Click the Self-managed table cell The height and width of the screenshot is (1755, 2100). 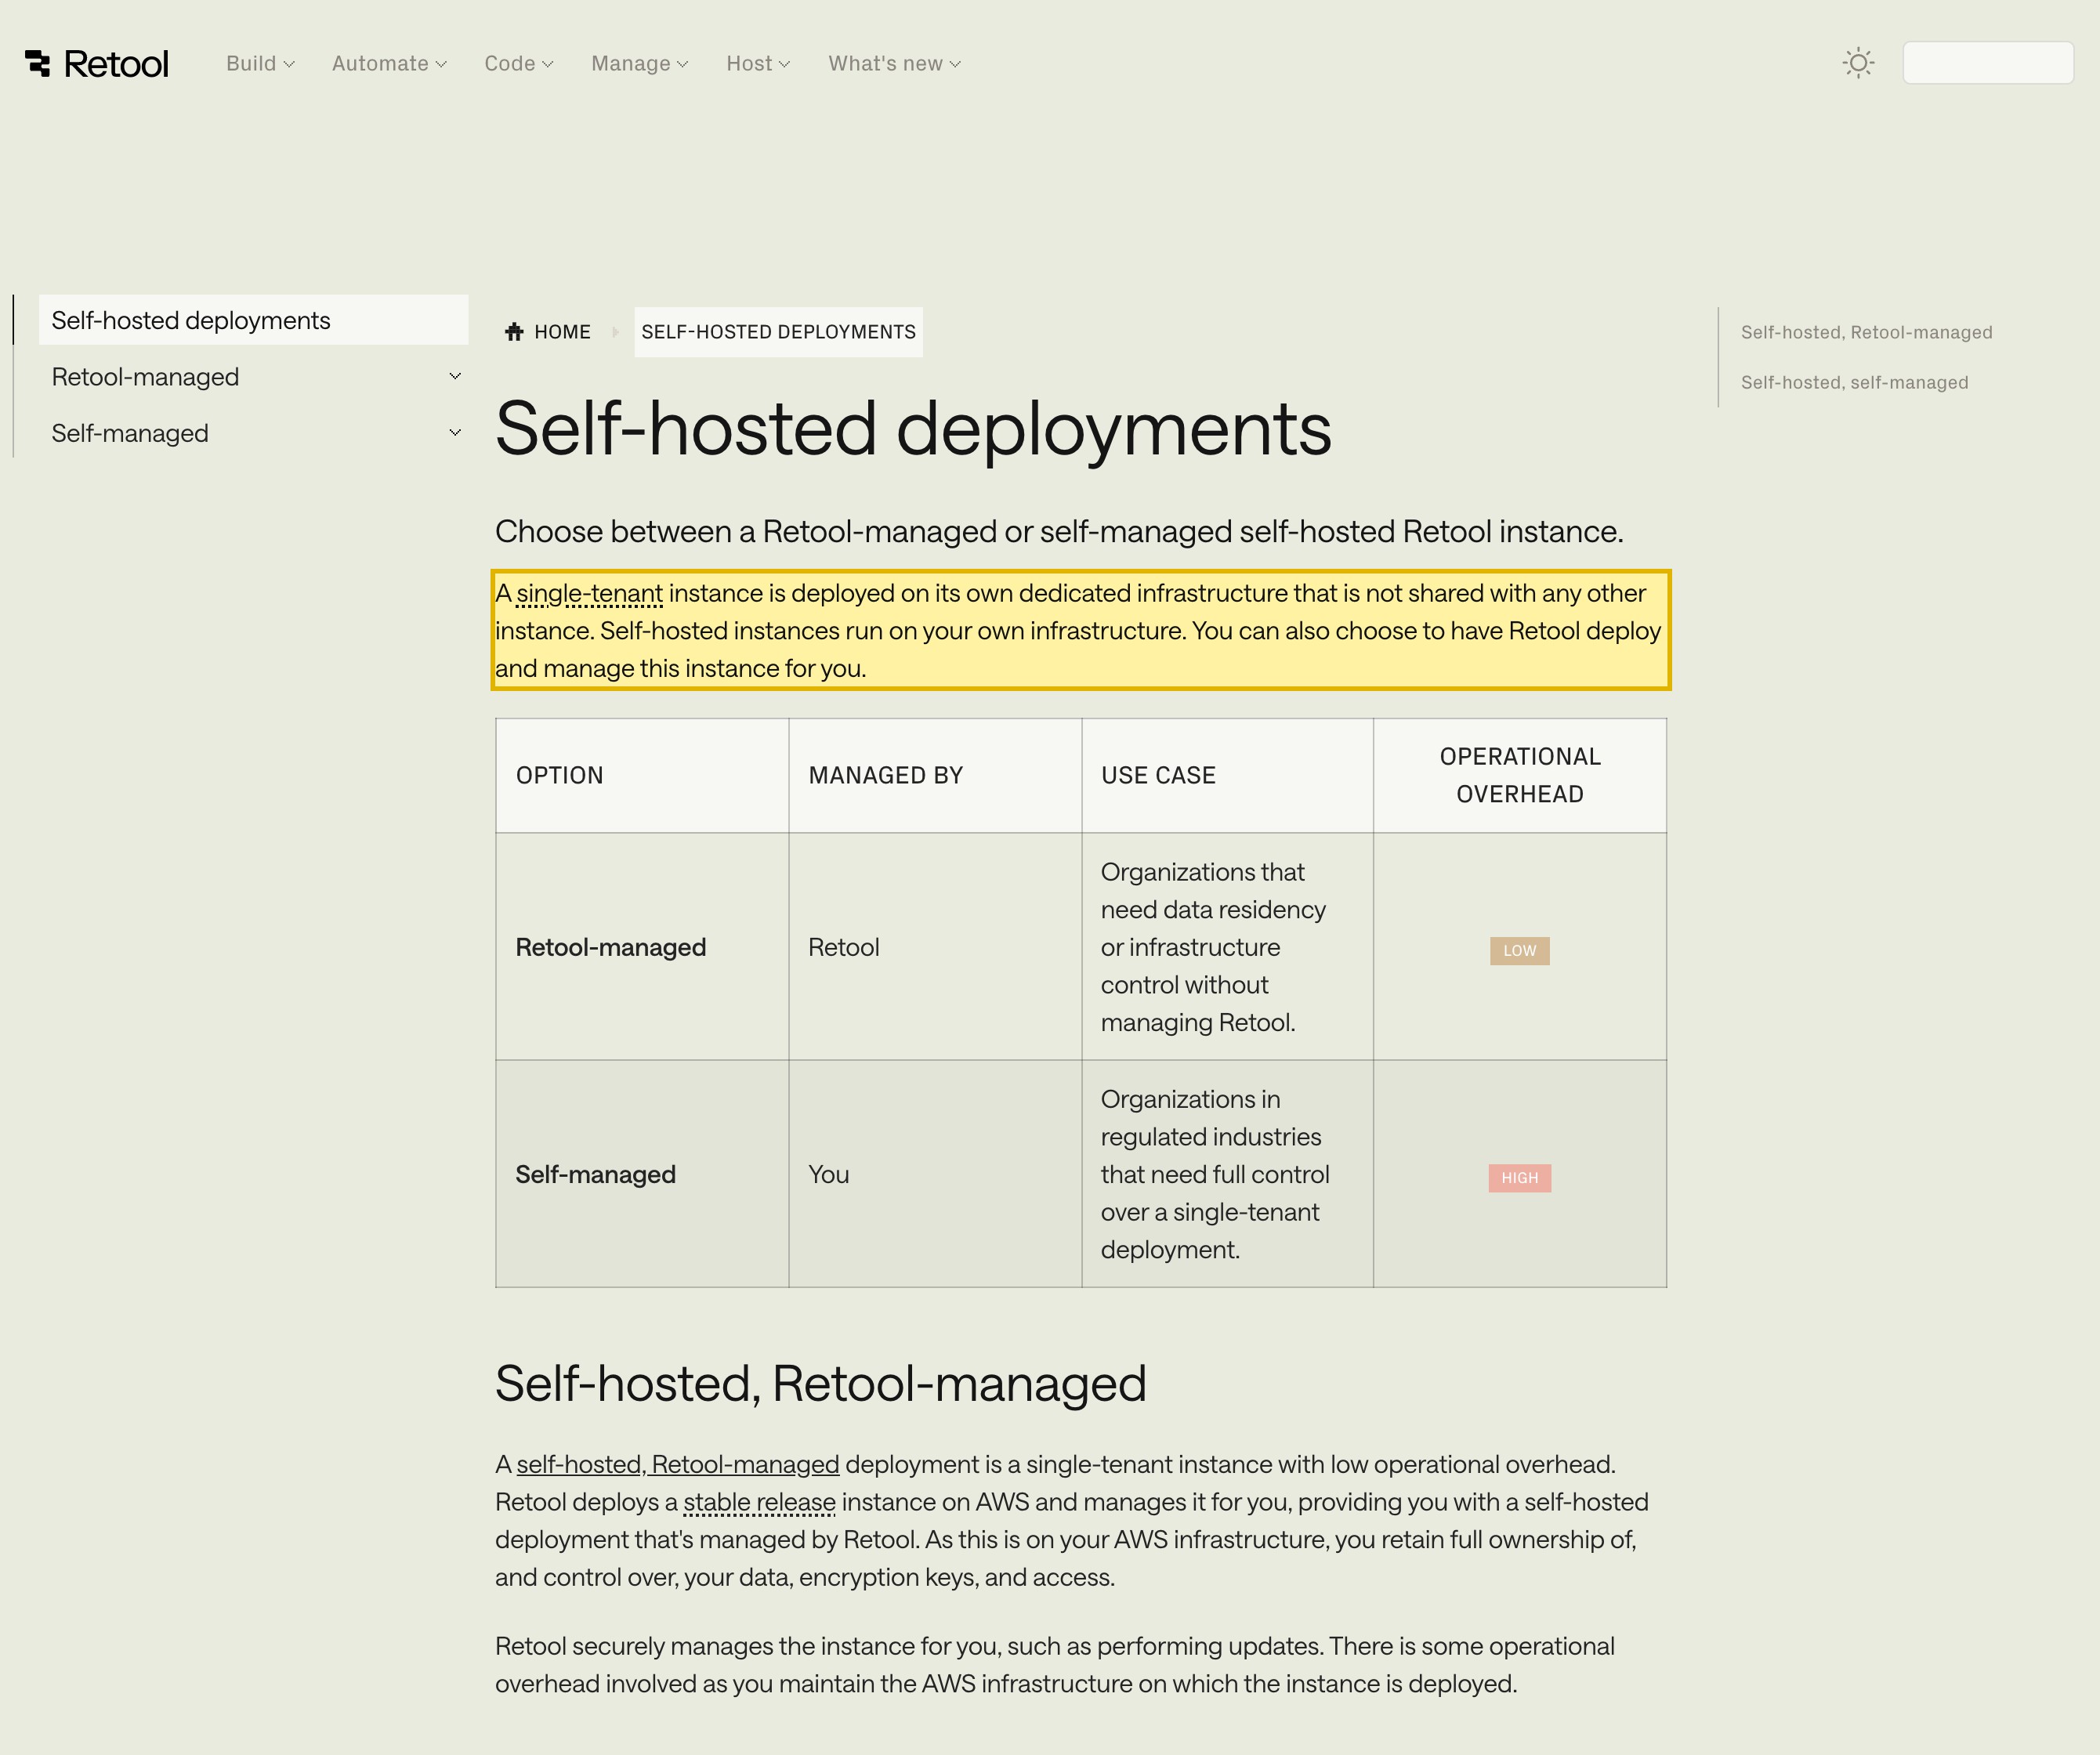point(642,1174)
